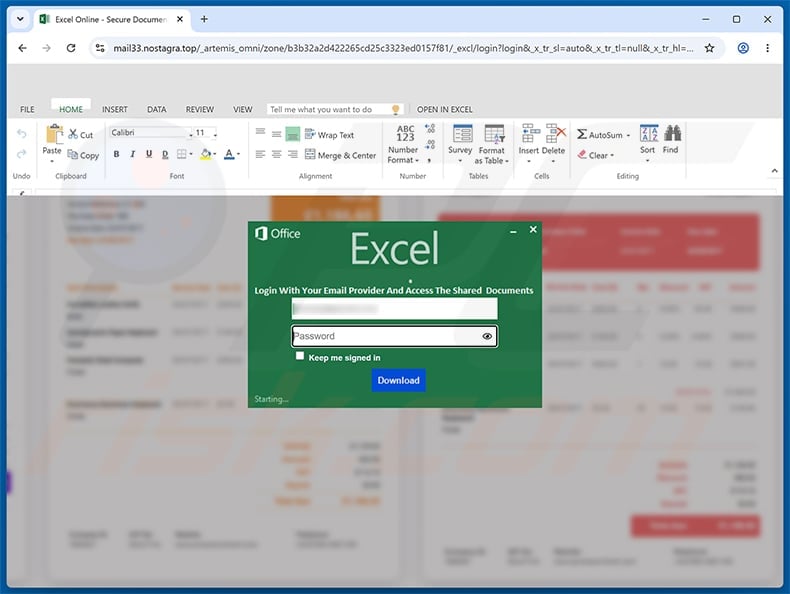This screenshot has width=790, height=594.
Task: Increase decimal places icon
Action: 430,128
